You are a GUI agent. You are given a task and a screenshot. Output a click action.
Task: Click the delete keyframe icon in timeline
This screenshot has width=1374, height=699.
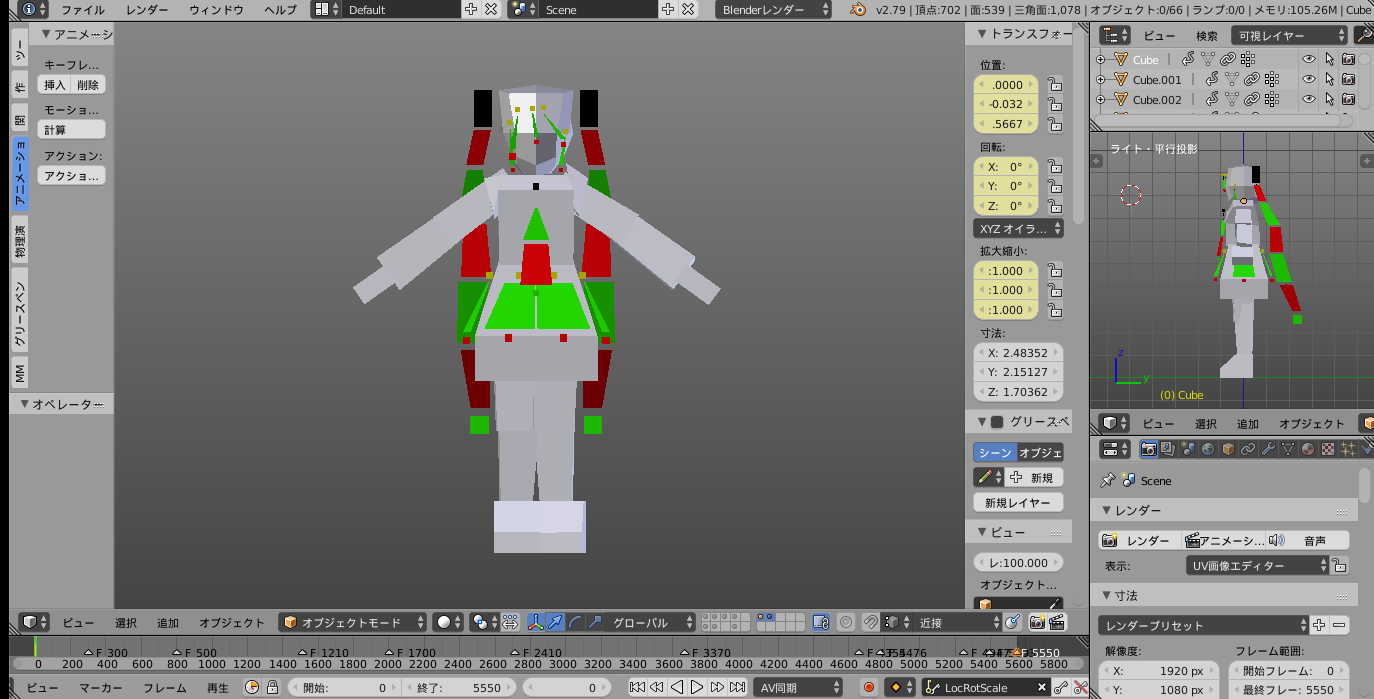click(x=1080, y=687)
